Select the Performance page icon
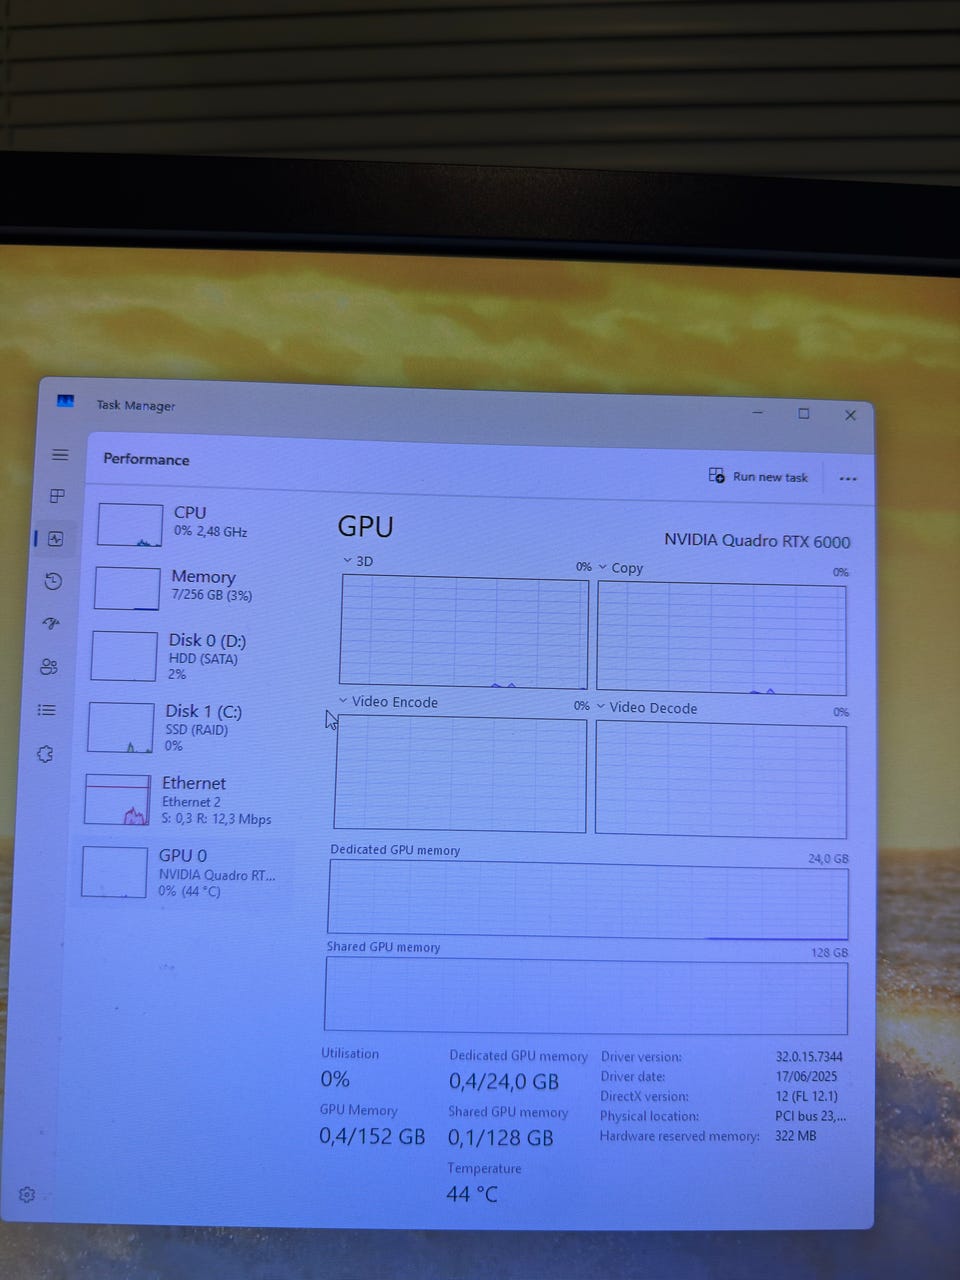 (x=56, y=539)
